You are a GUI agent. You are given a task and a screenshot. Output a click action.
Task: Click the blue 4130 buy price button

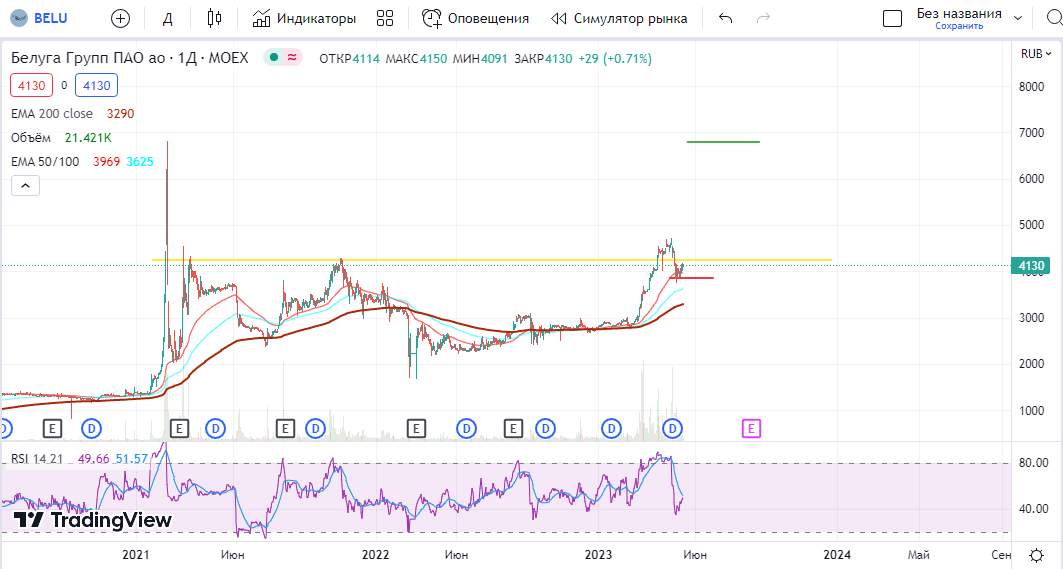(x=96, y=85)
